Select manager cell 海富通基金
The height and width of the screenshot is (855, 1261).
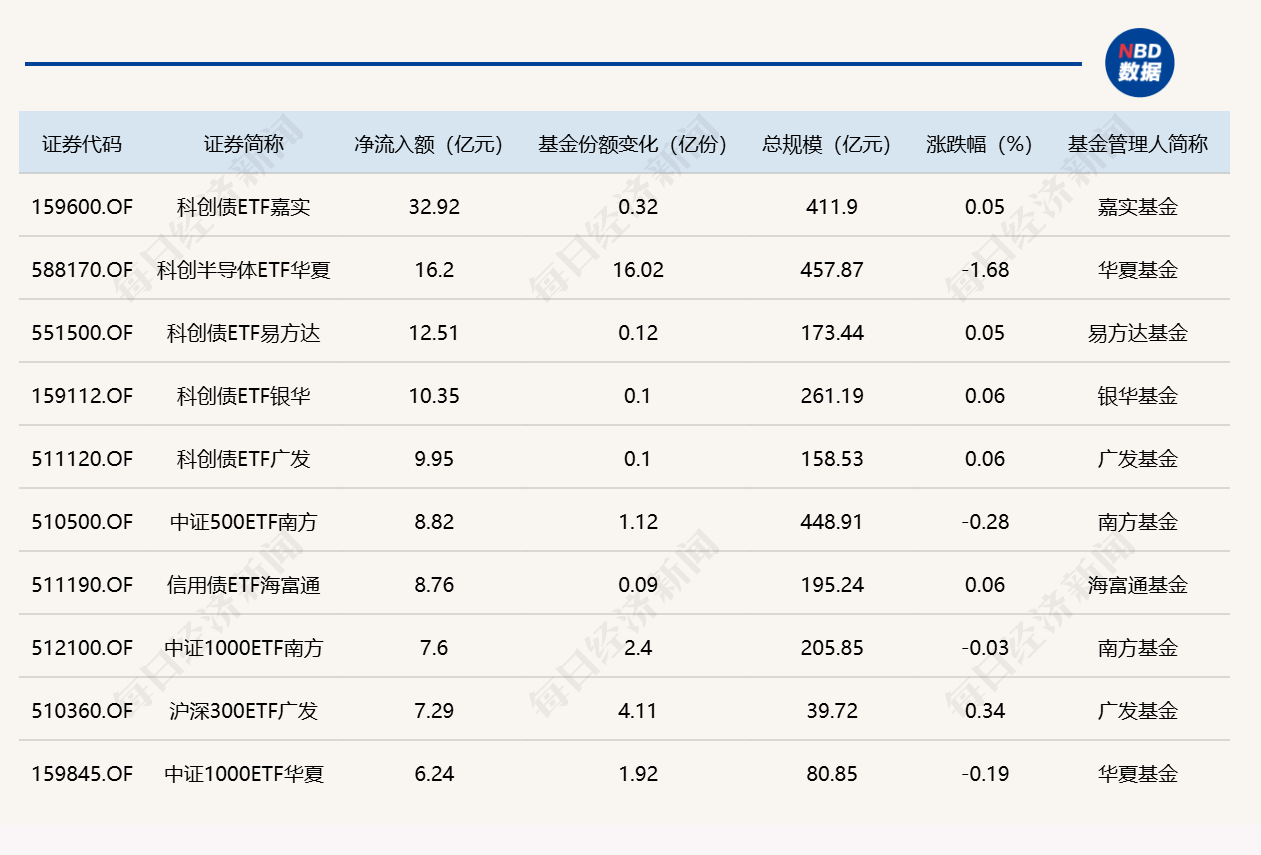point(1138,585)
